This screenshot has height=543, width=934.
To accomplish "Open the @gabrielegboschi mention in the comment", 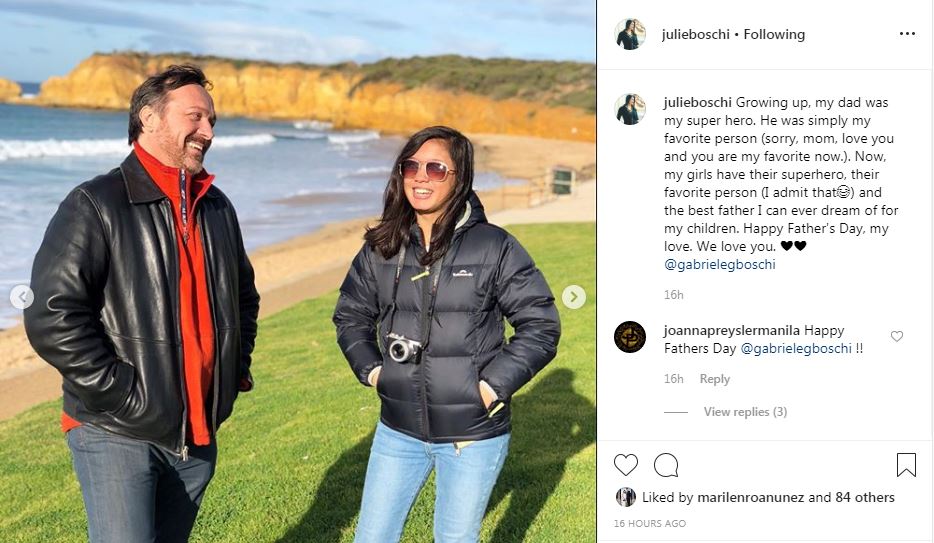I will [796, 348].
